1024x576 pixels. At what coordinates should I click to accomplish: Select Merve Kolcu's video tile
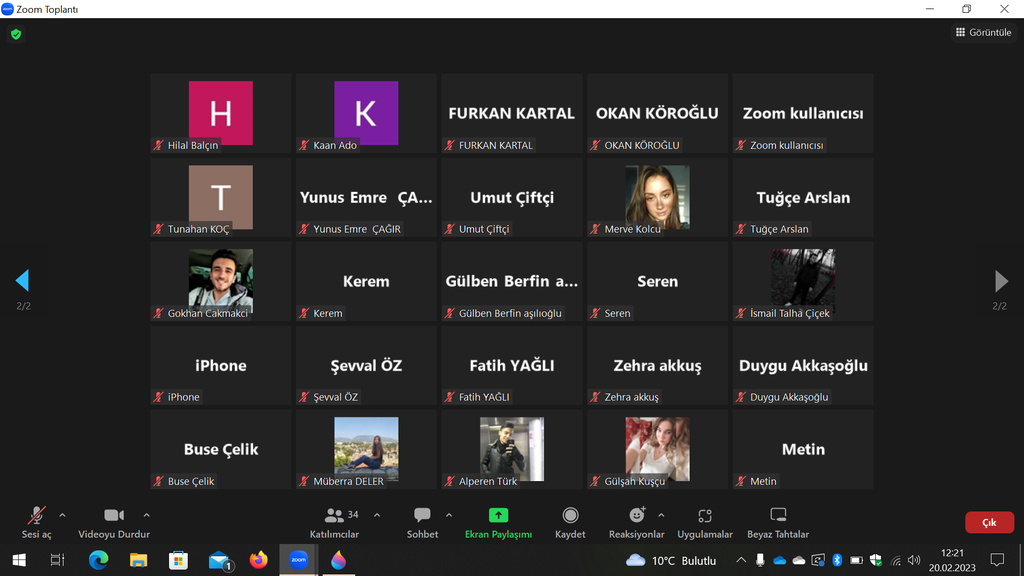[x=657, y=197]
